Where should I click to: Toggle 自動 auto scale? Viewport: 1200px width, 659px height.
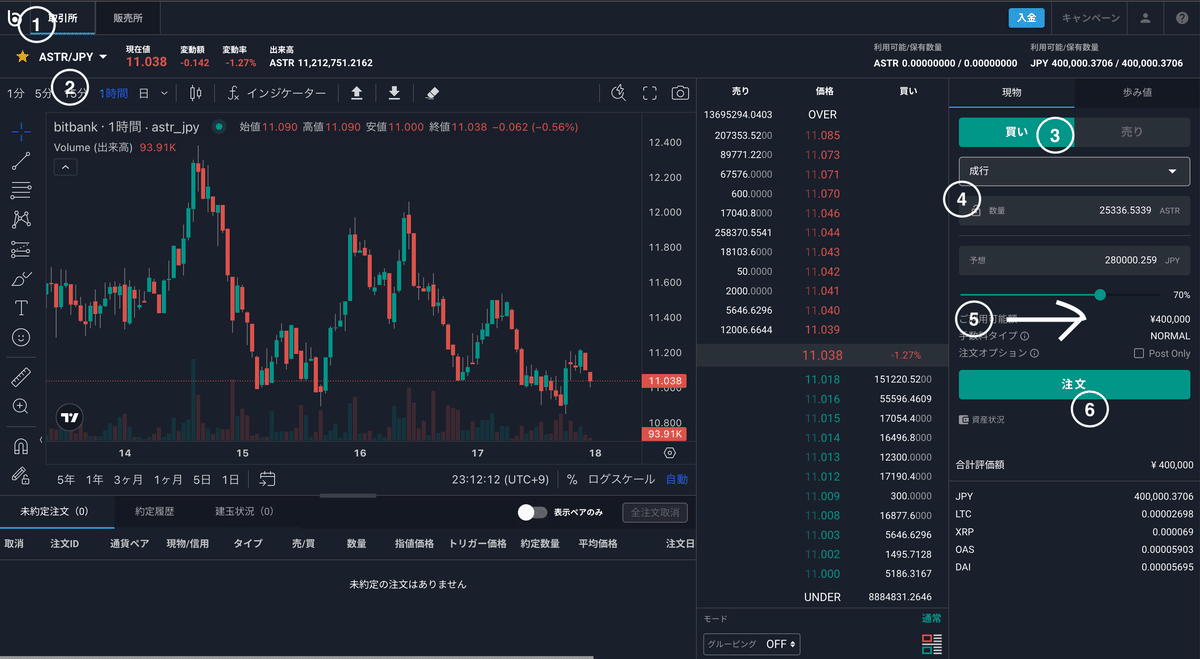point(677,479)
